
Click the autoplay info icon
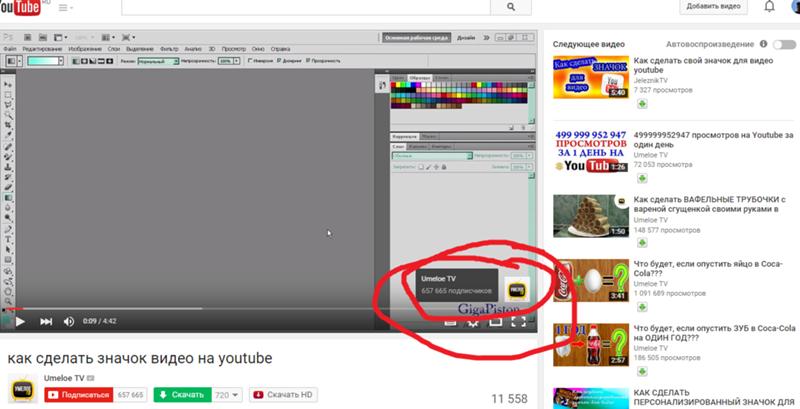(790, 45)
